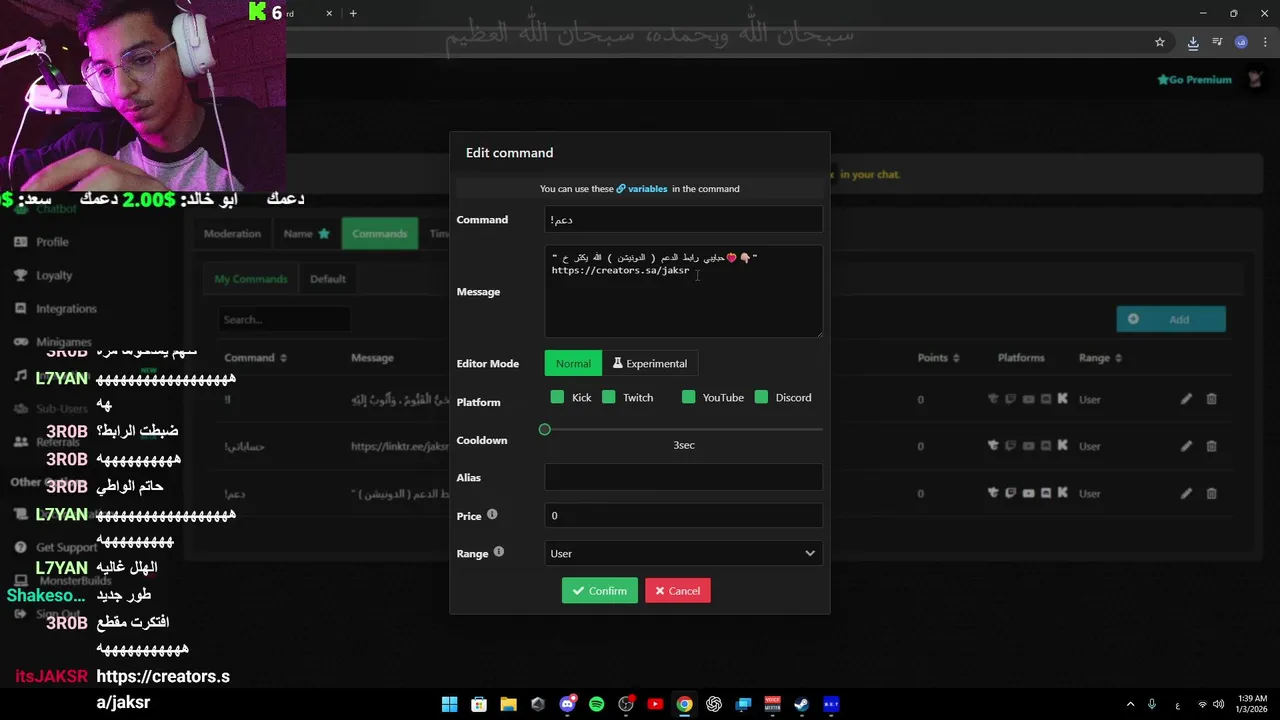The width and height of the screenshot is (1280, 720).
Task: Open the Range dropdown showing User
Action: (x=684, y=553)
